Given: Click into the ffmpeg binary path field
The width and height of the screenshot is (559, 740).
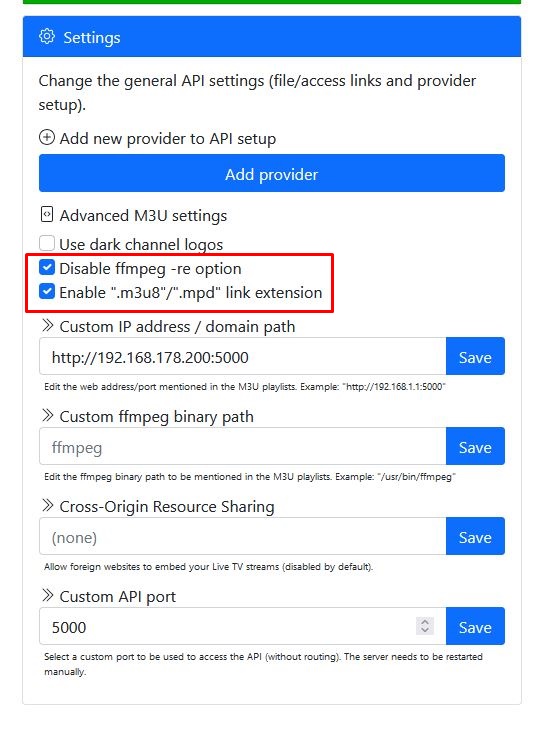Looking at the screenshot, I should point(243,446).
